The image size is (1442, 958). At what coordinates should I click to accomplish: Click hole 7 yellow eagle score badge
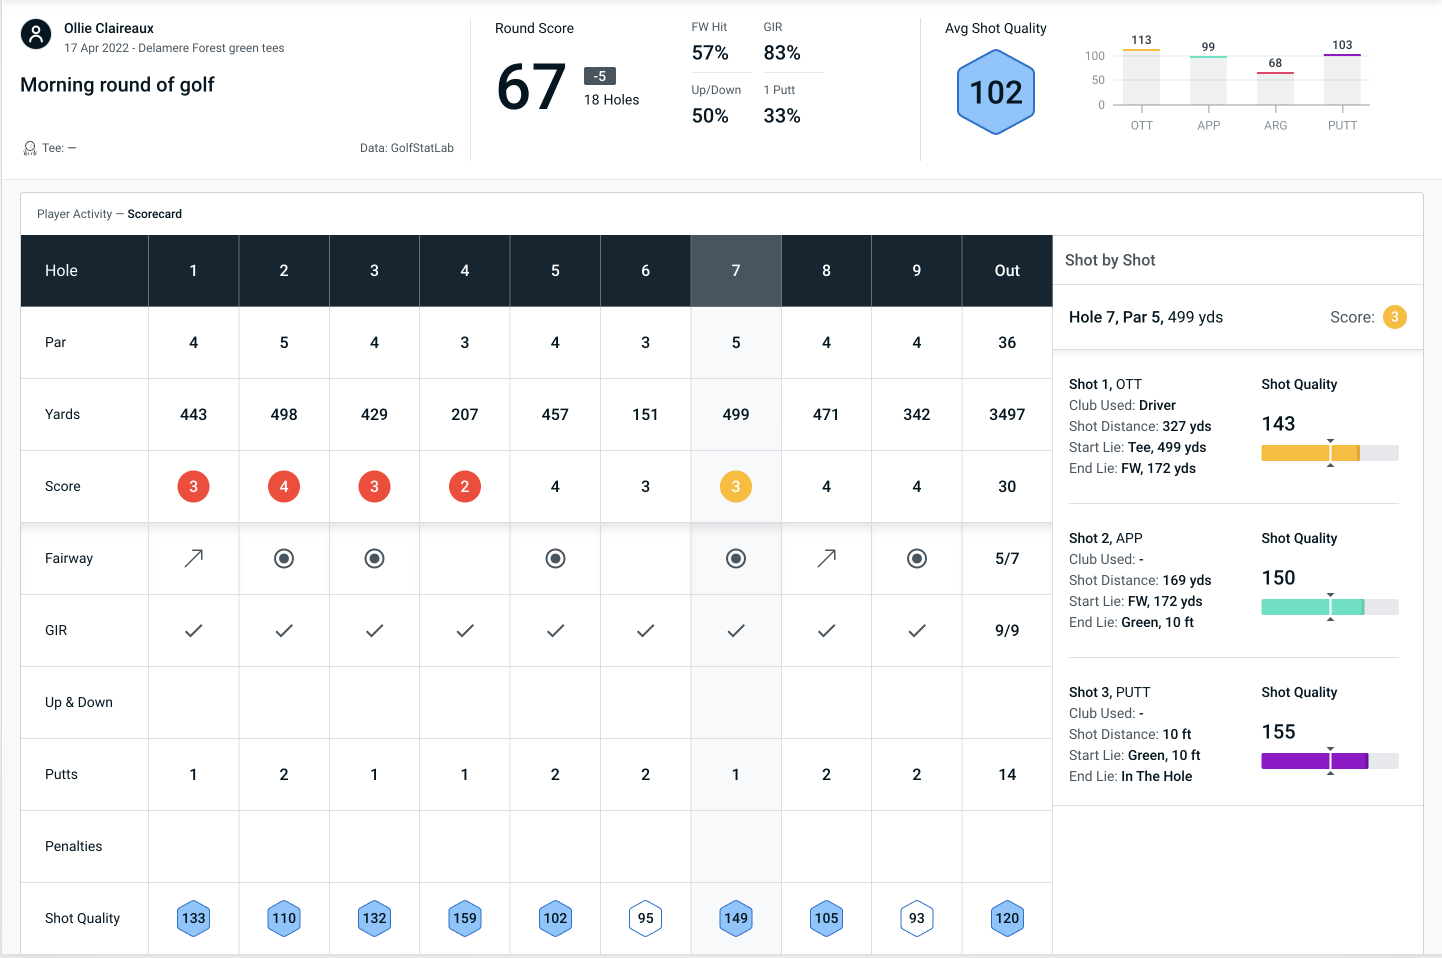coord(736,486)
